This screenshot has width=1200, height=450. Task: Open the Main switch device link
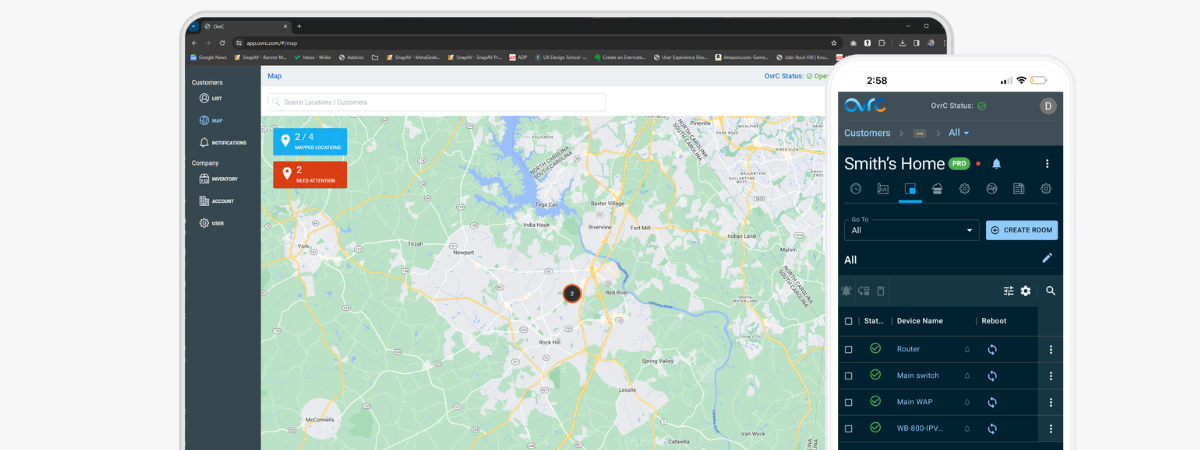point(918,376)
